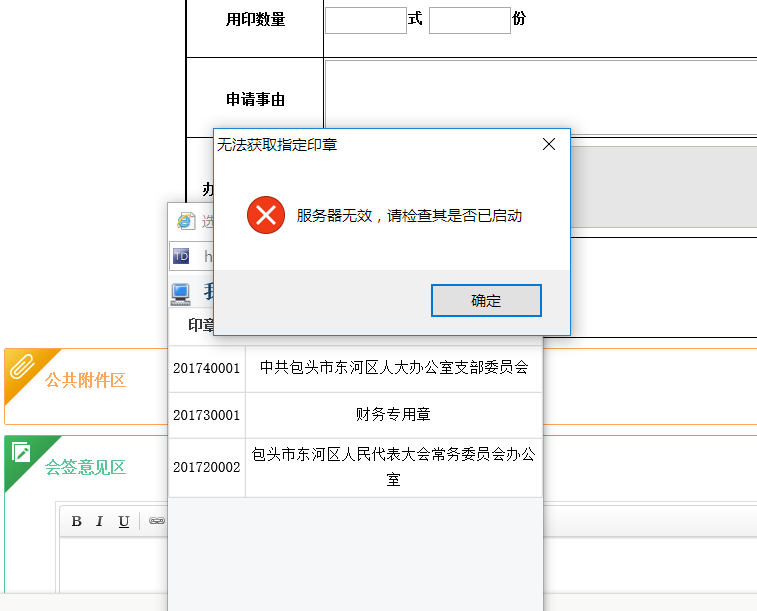
Task: Click the edit icon of 会签意见区
Action: pyautogui.click(x=21, y=452)
